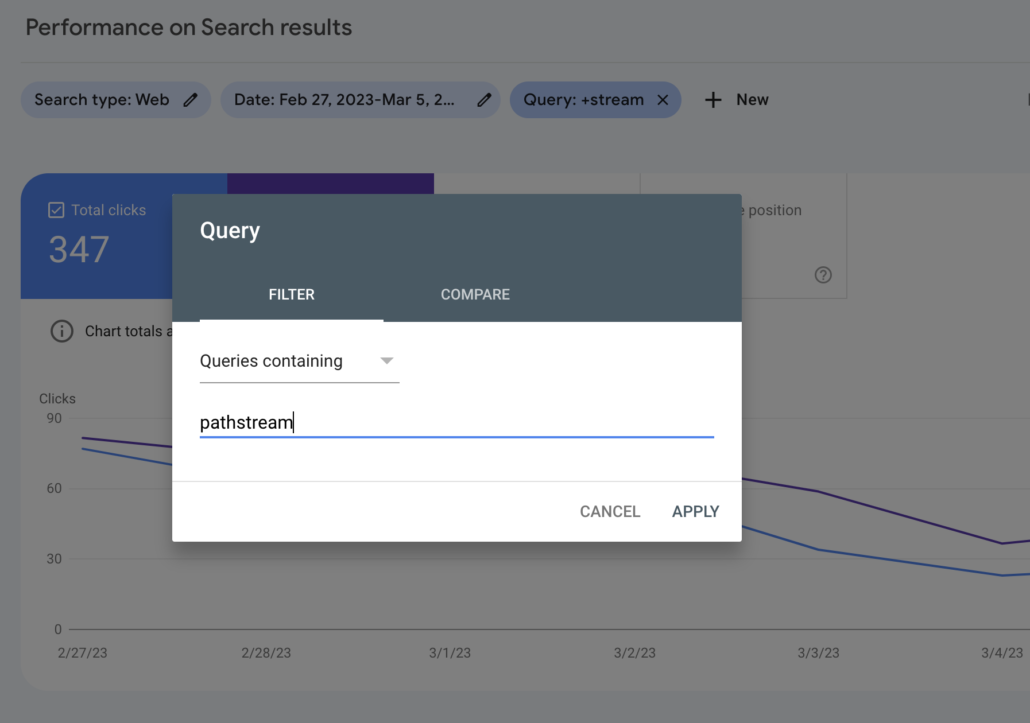
Task: Open the Search type: Web filter chip
Action: tap(101, 100)
